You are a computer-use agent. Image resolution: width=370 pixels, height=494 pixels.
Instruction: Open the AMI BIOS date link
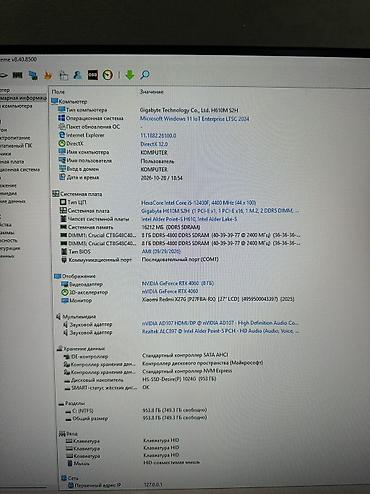161,251
